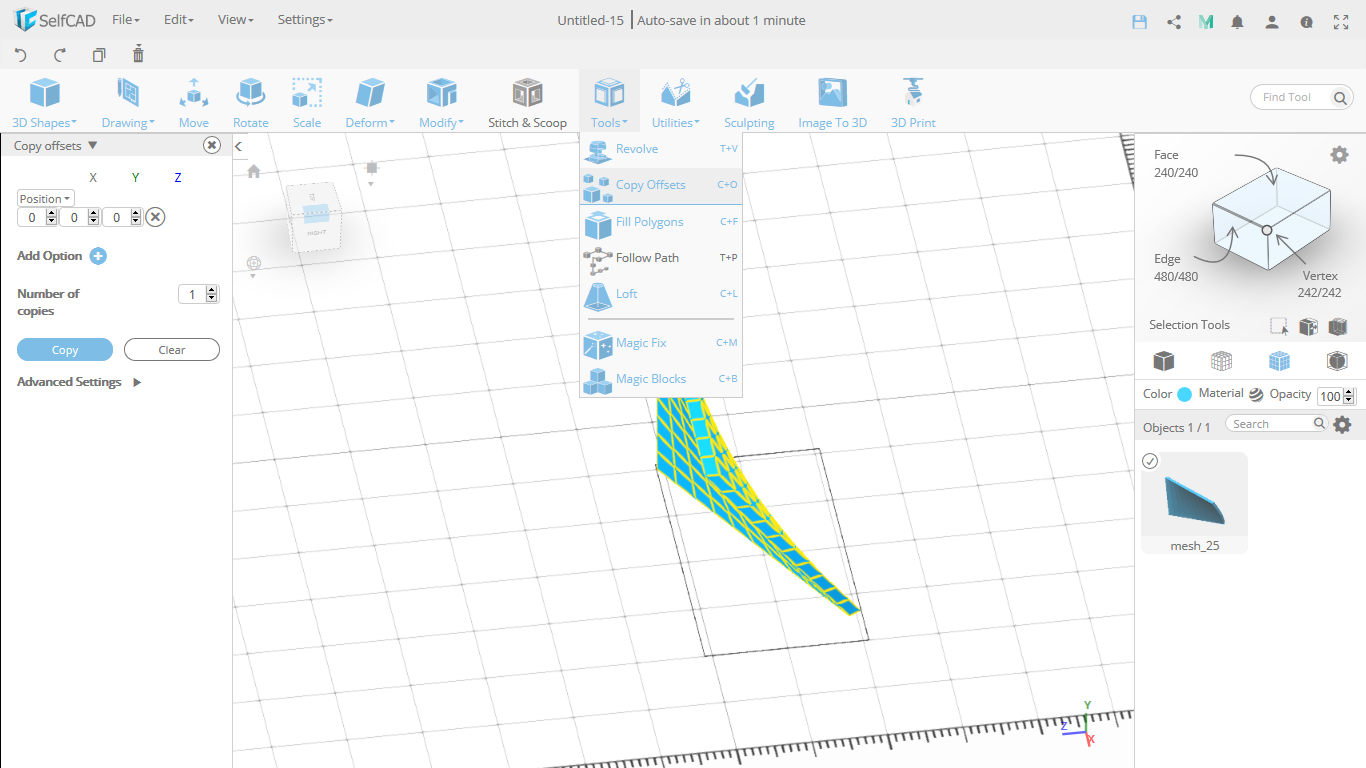Collapse the Copy offsets panel title

(x=56, y=146)
